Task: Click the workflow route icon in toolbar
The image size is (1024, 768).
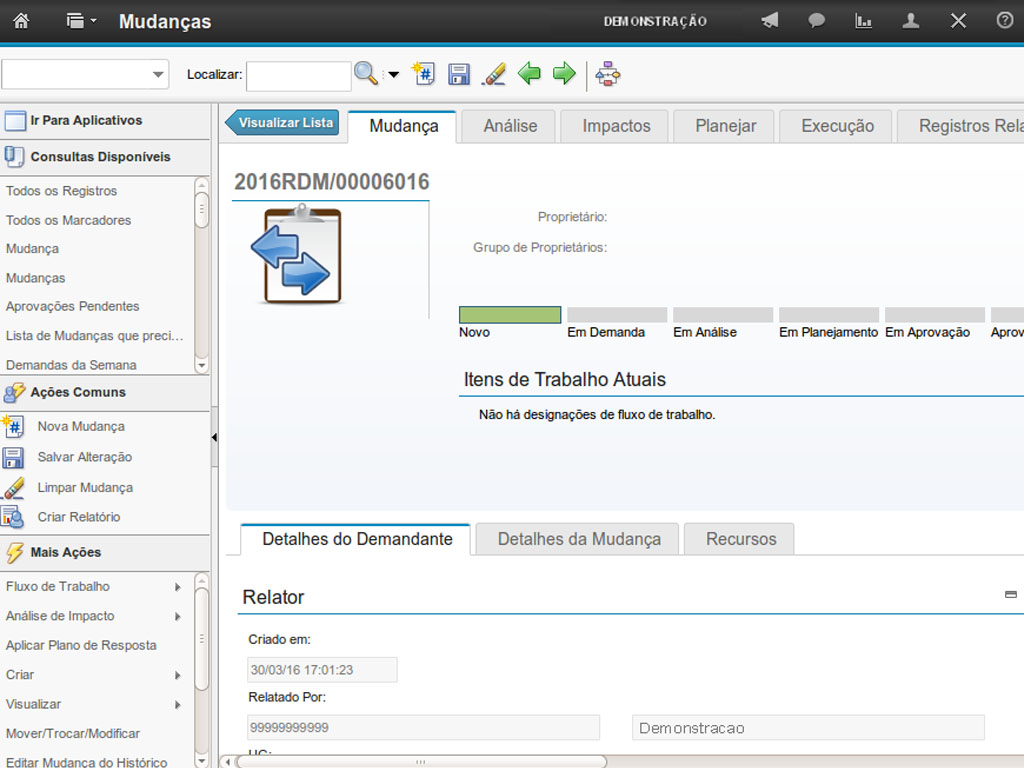Action: (607, 74)
